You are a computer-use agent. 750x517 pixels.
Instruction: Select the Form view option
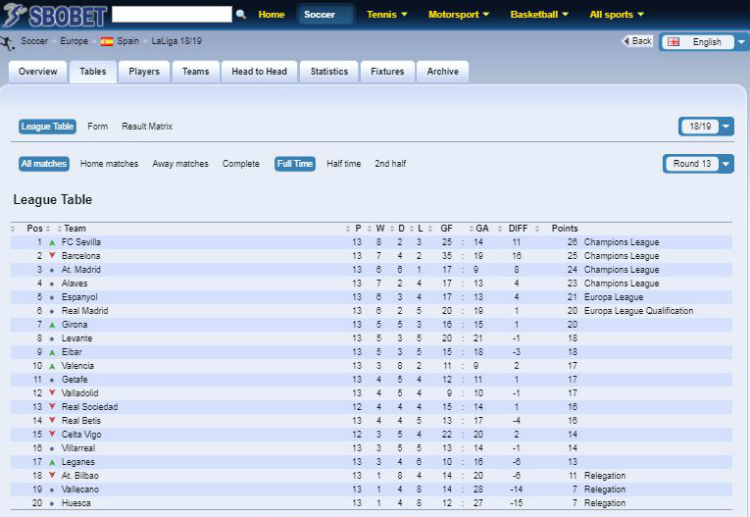97,127
